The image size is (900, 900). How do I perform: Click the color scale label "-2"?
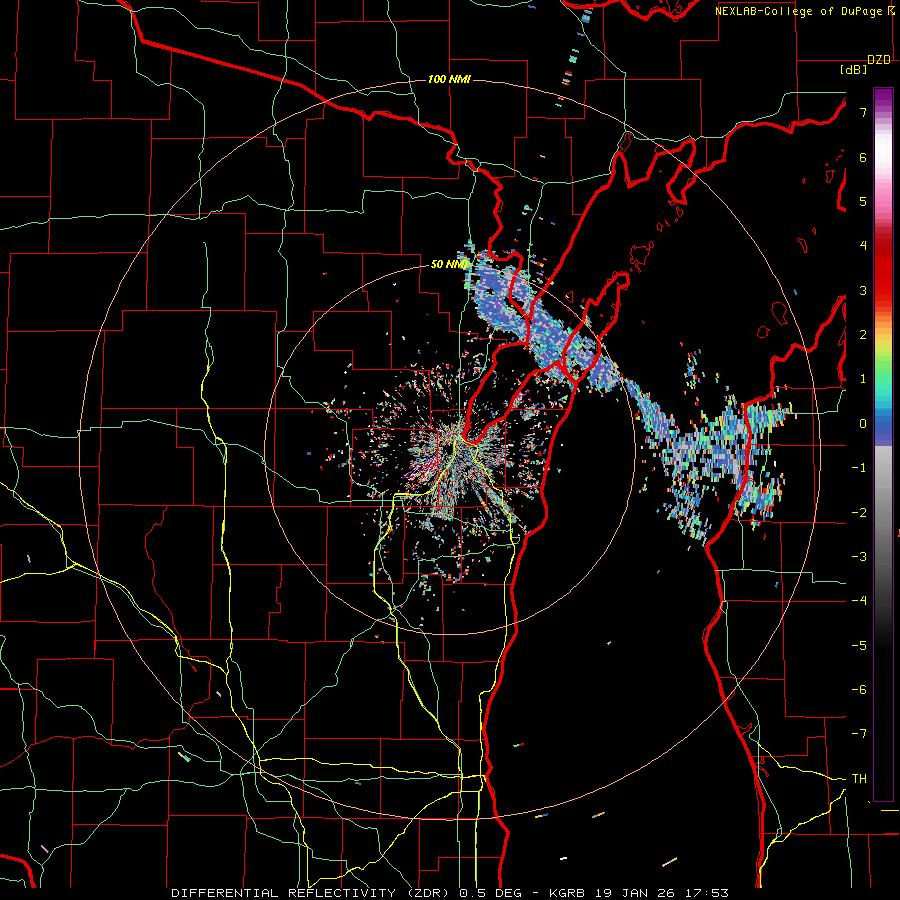pos(859,512)
